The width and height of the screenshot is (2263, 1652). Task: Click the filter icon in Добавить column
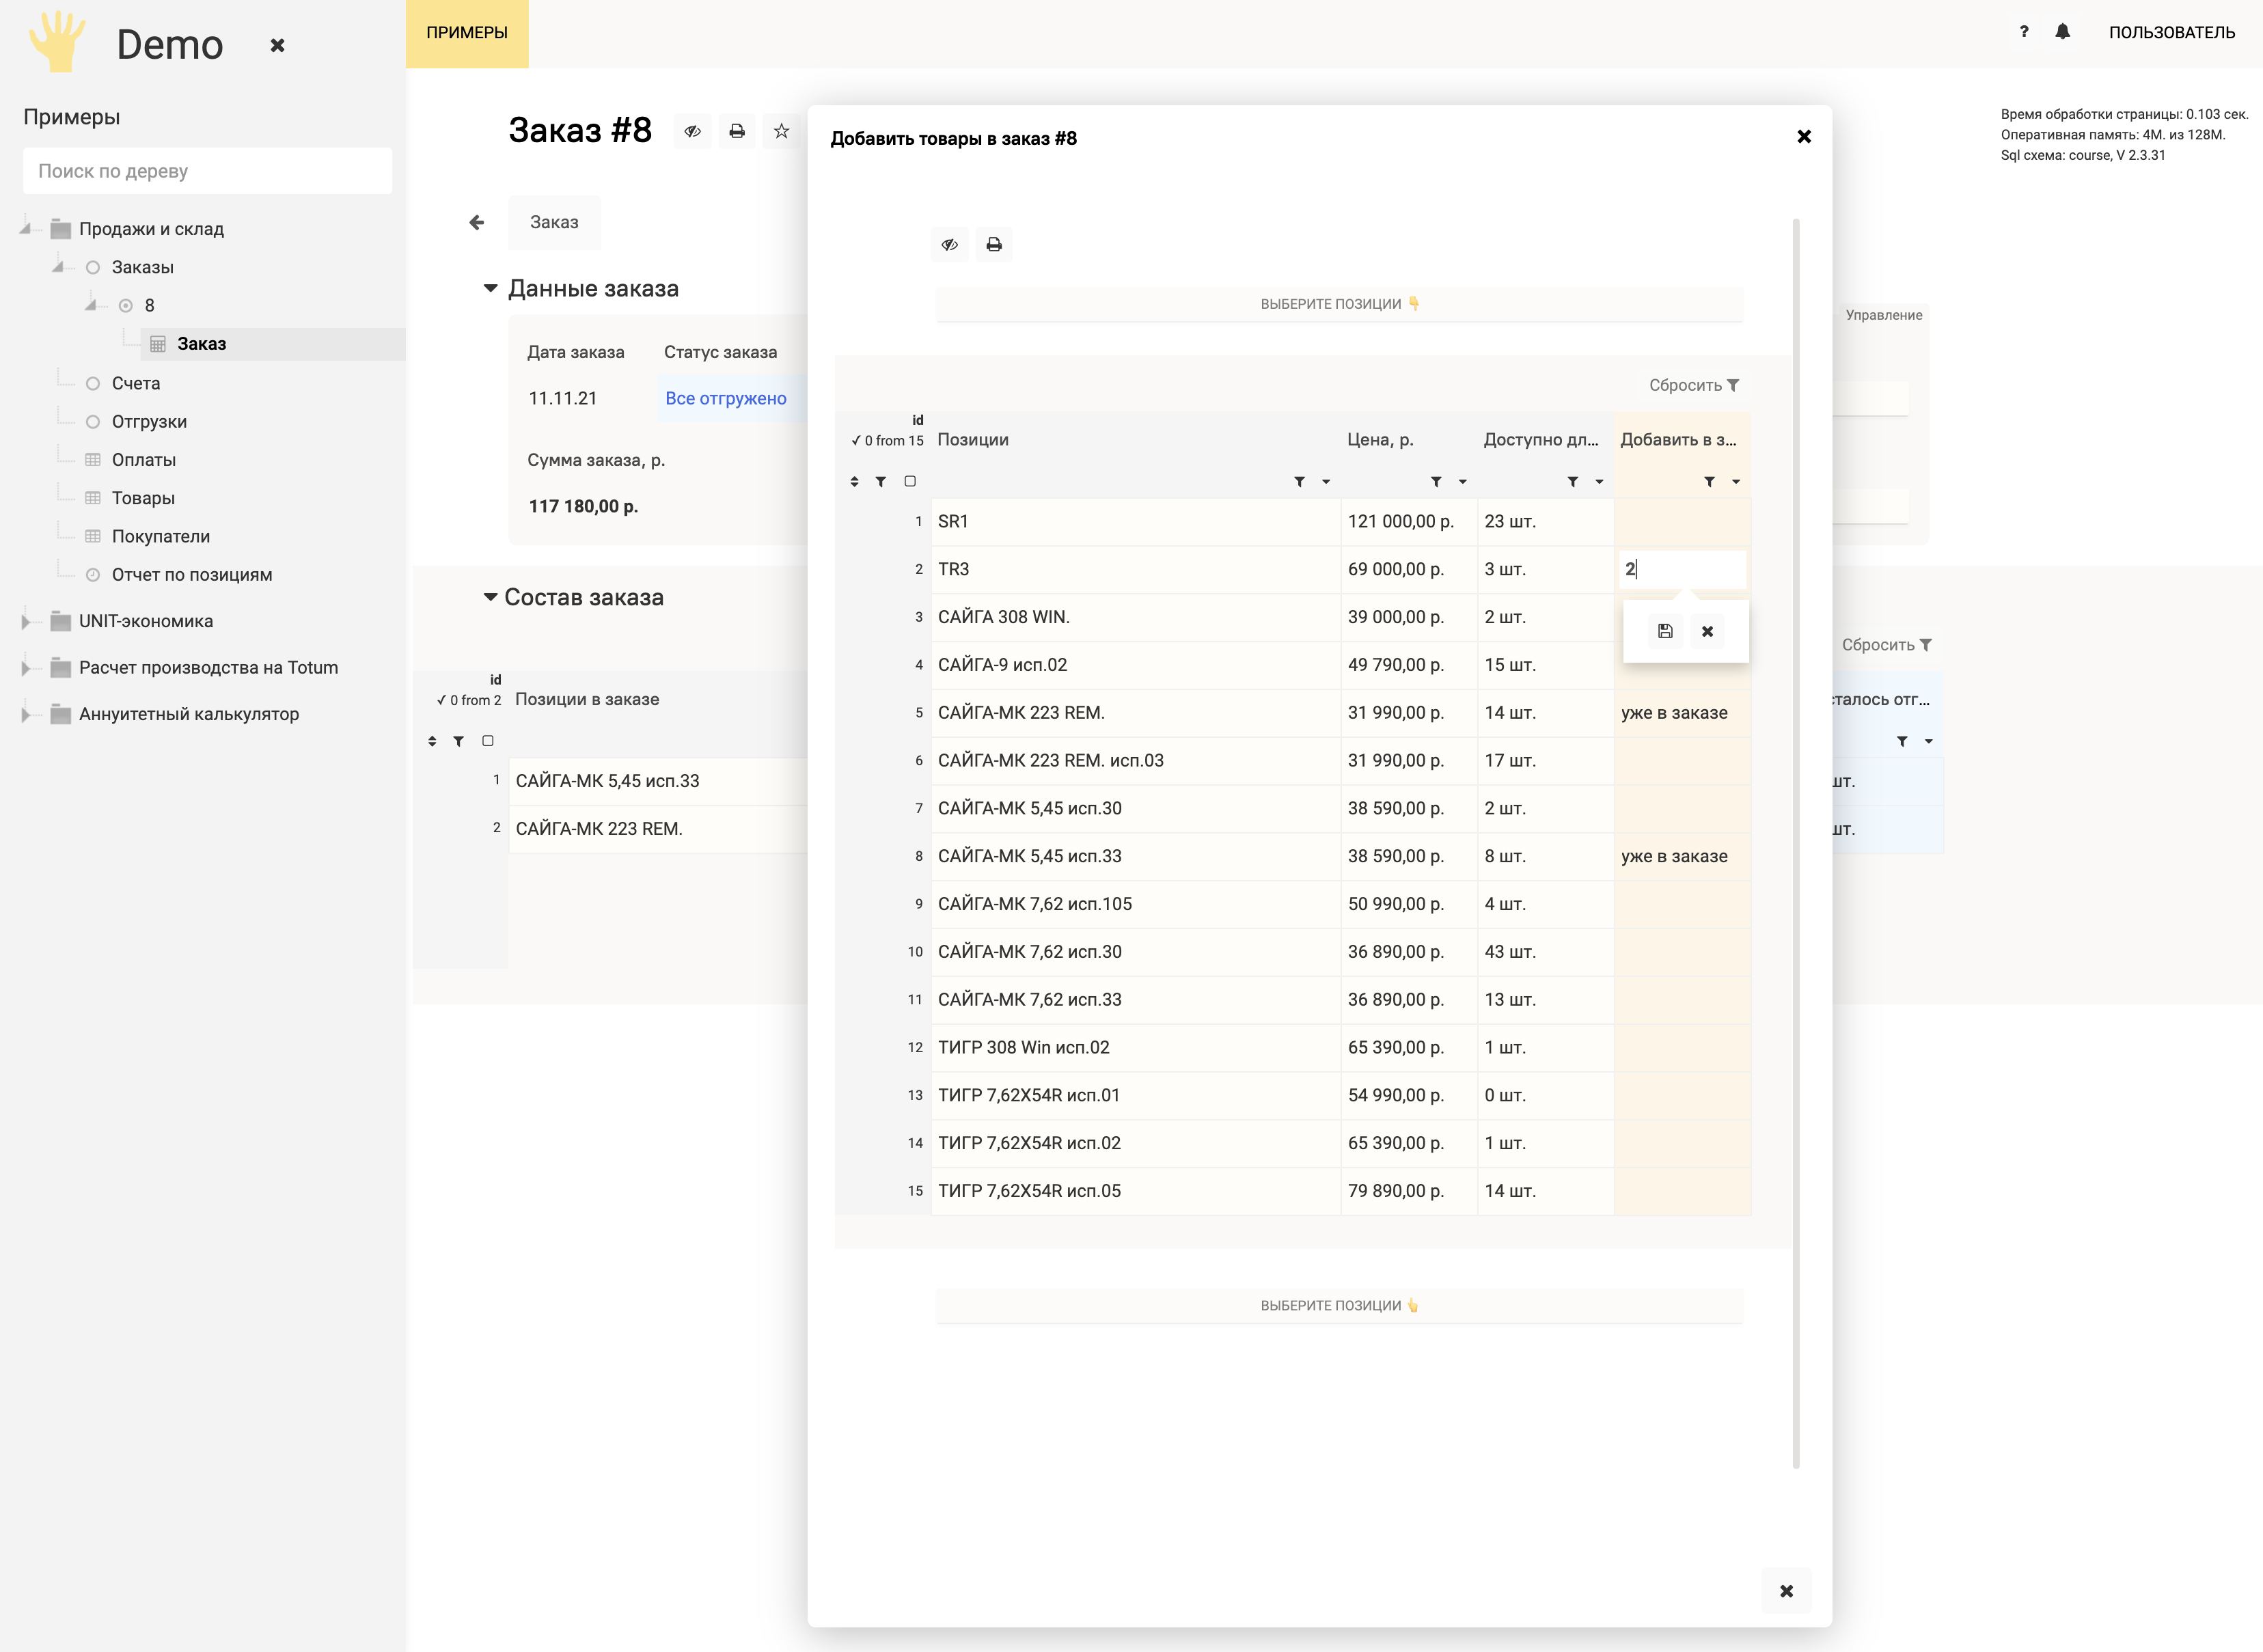coord(1710,482)
